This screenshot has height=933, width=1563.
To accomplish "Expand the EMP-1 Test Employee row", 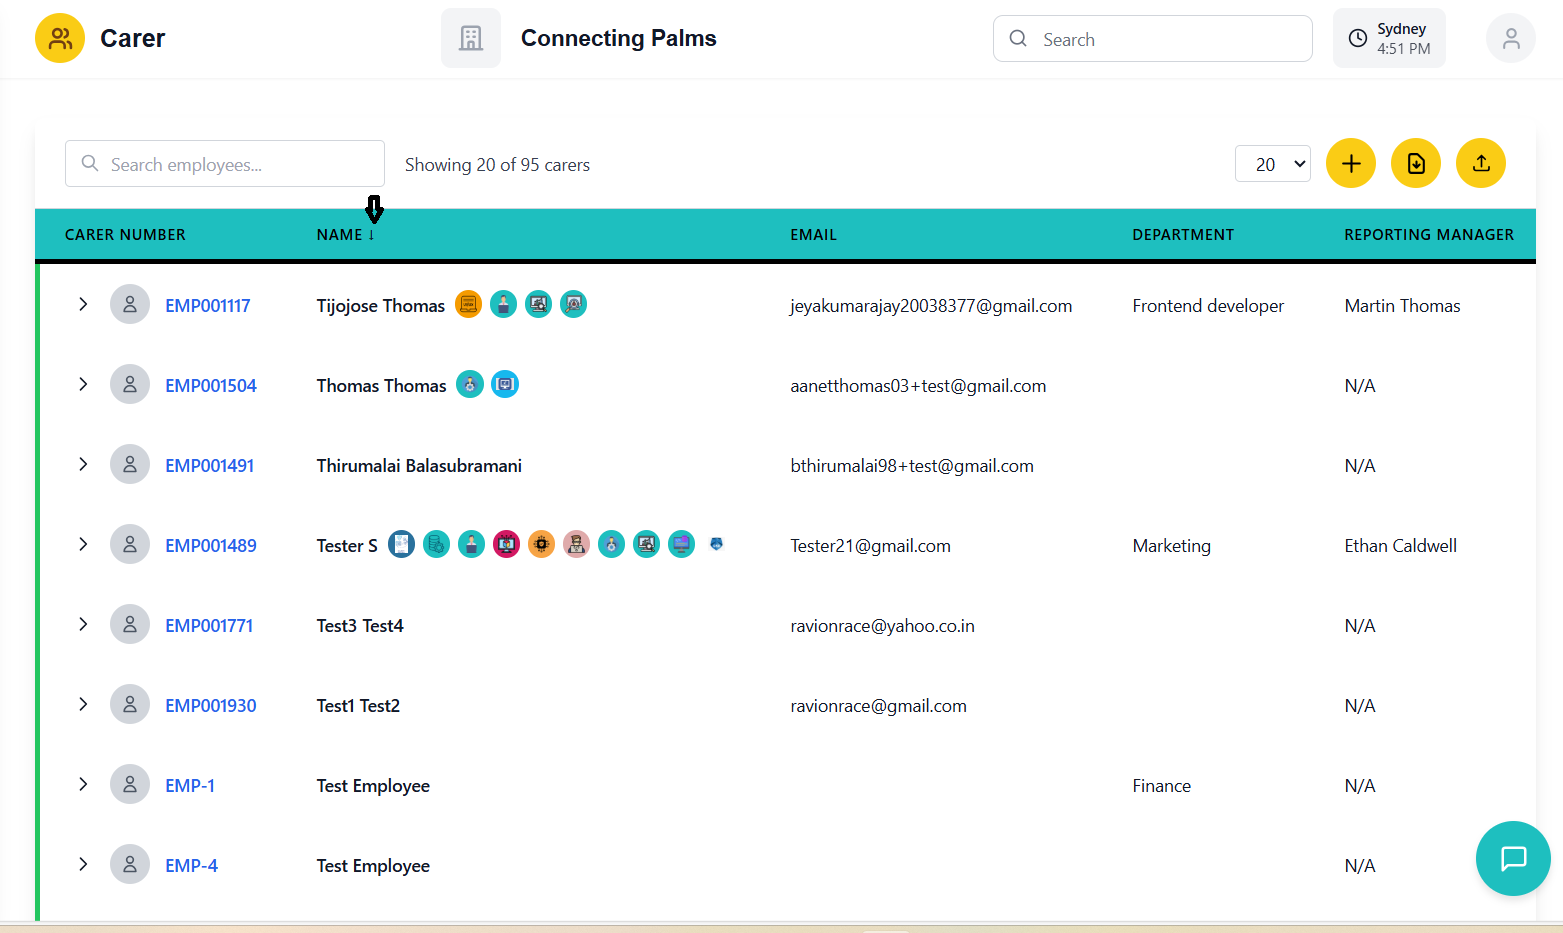I will [83, 784].
